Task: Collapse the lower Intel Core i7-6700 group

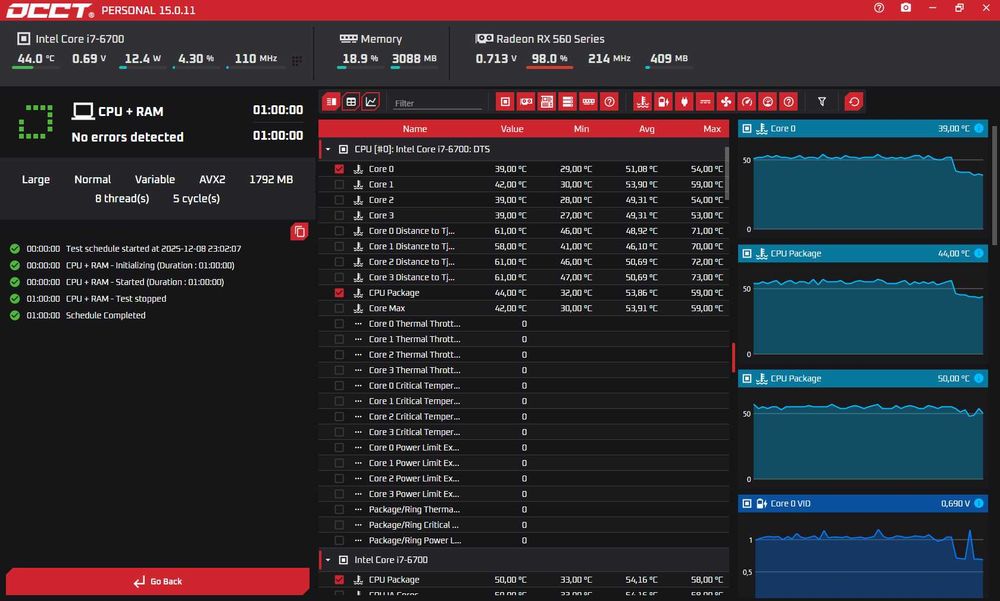Action: [328, 560]
